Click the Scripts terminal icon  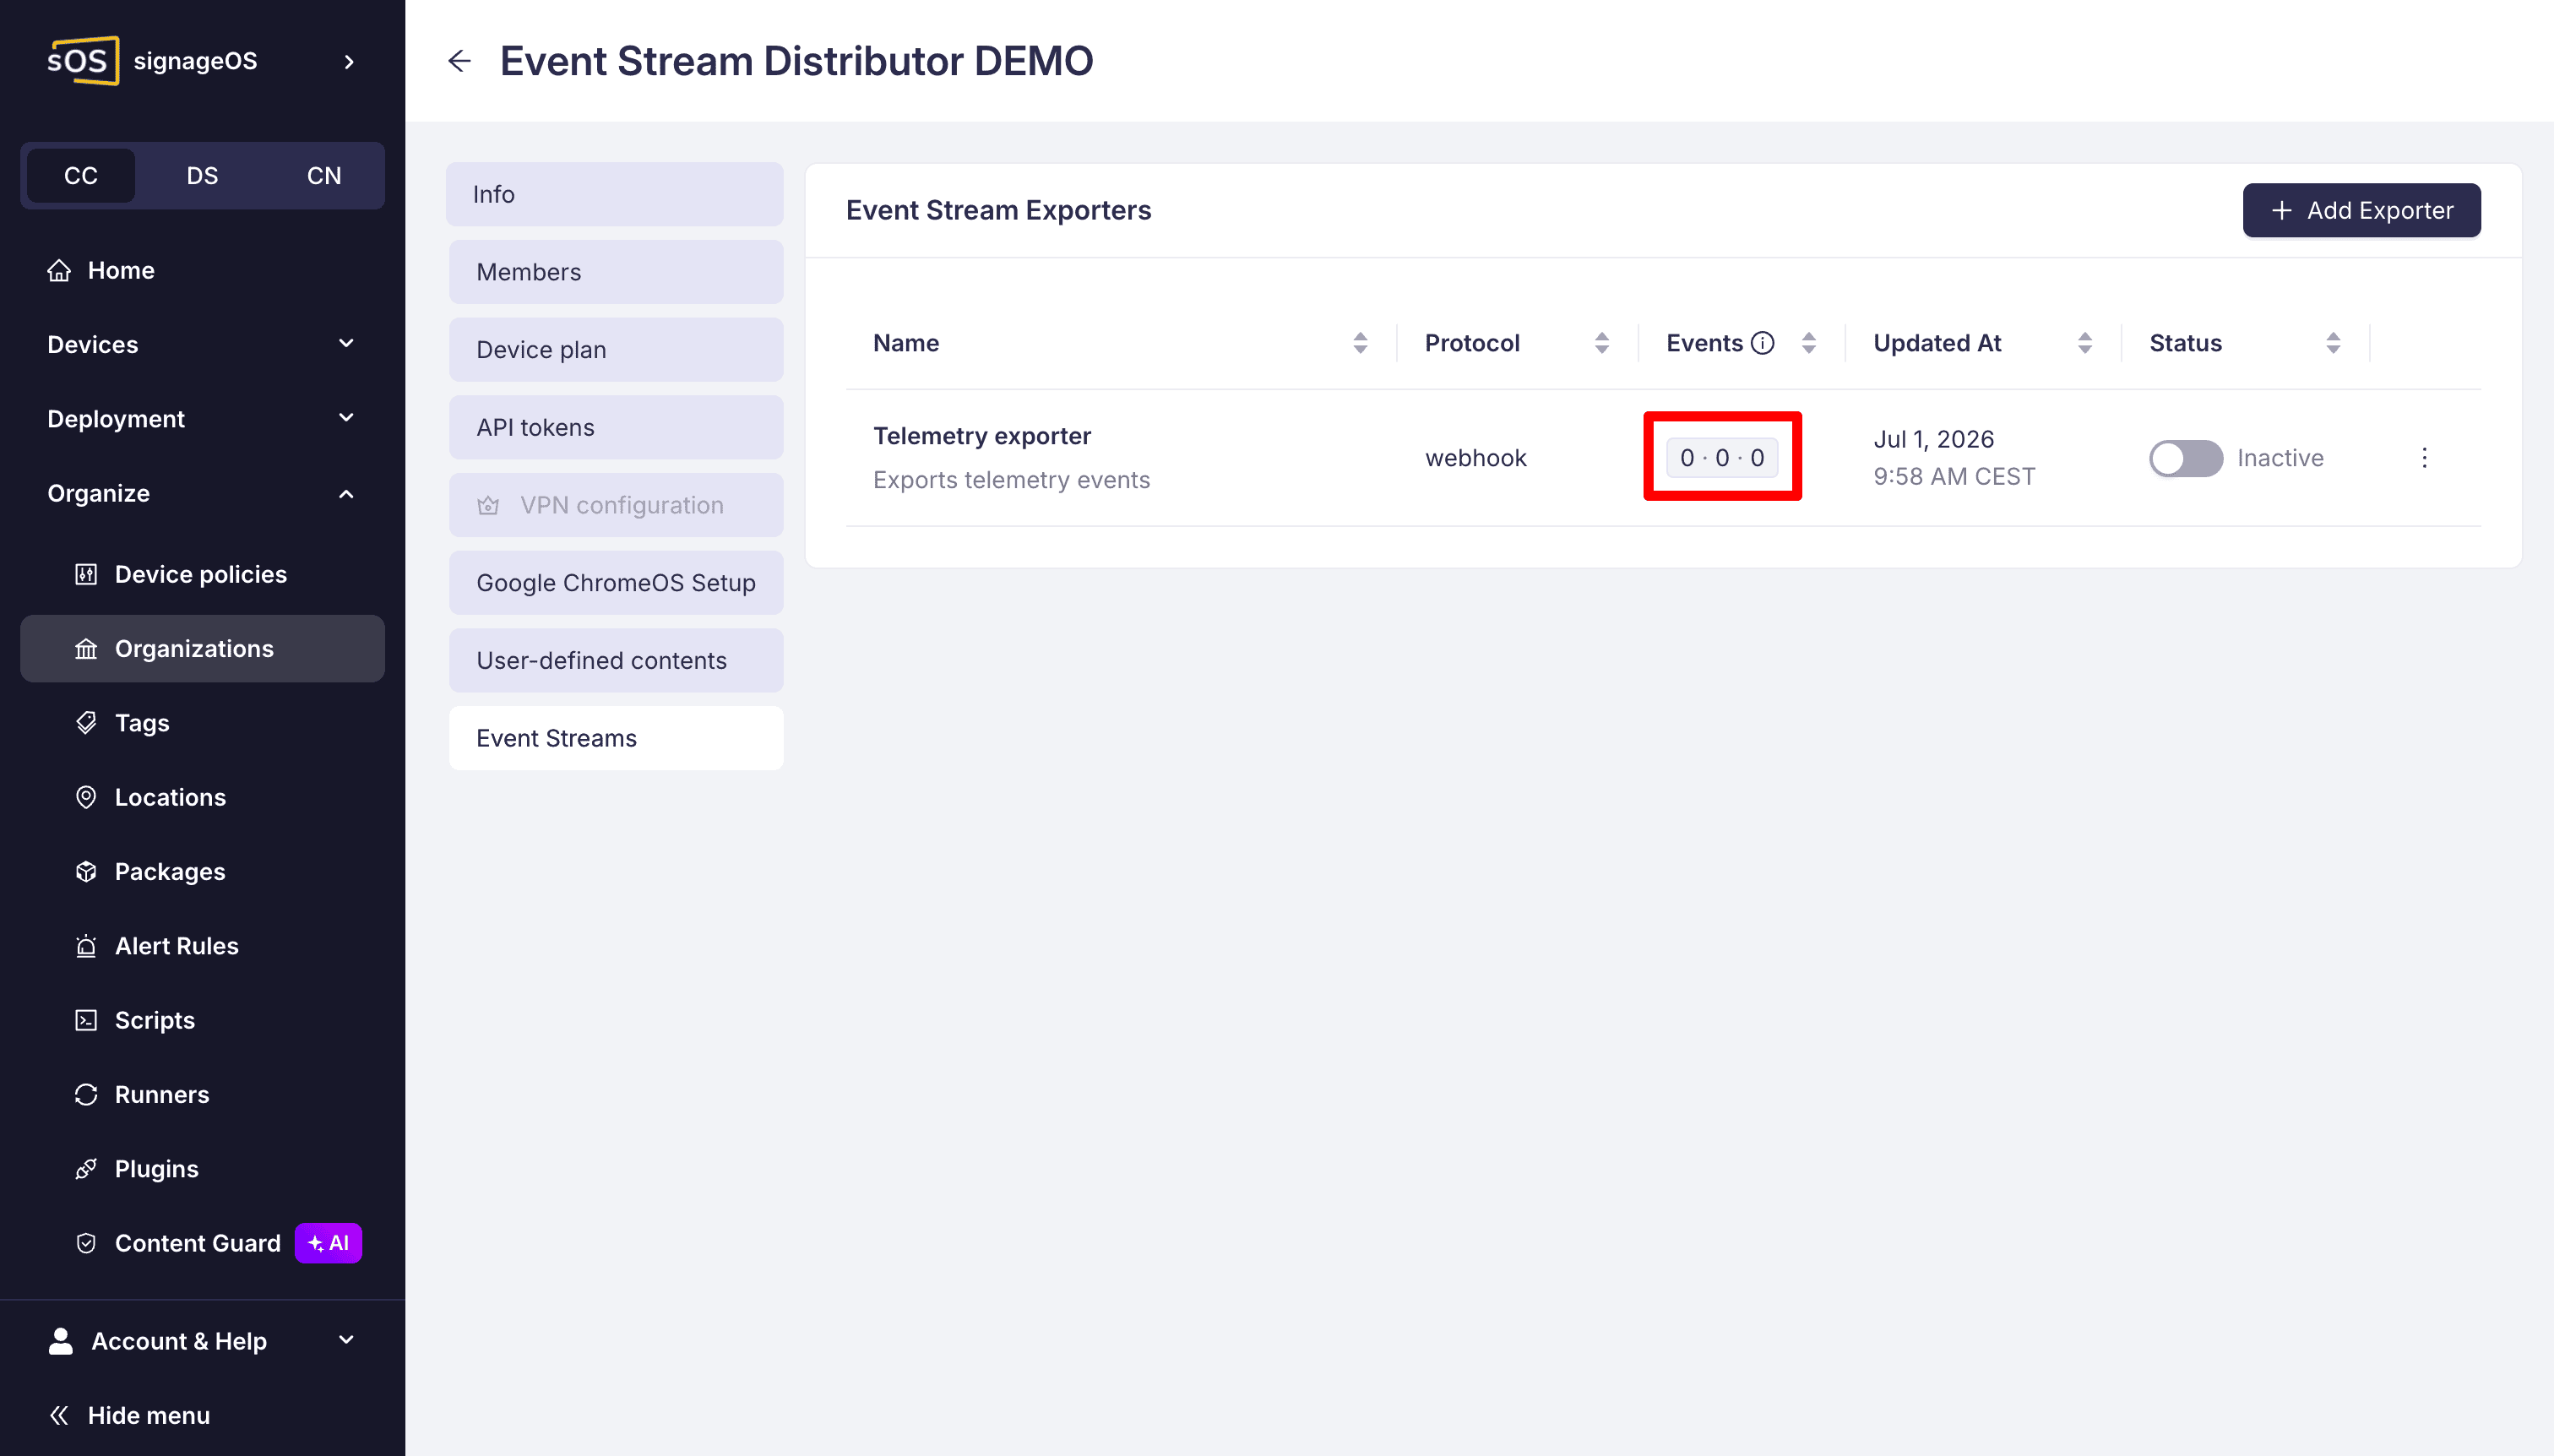[x=86, y=1020]
